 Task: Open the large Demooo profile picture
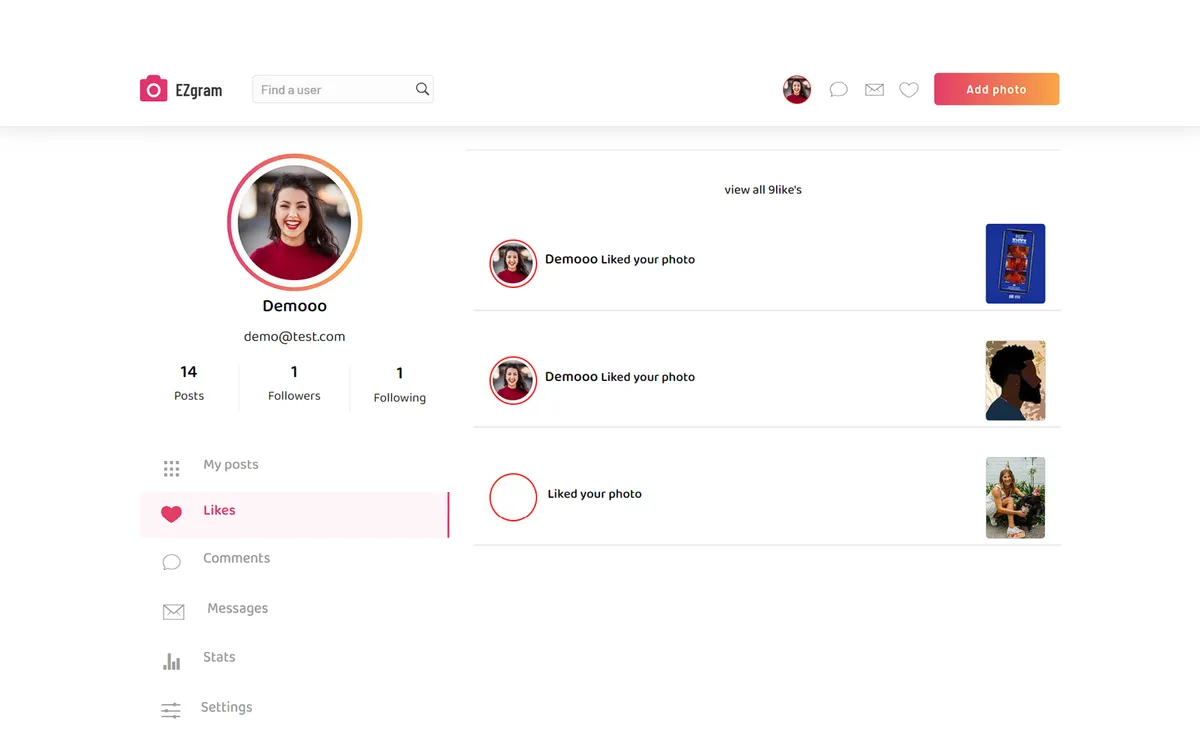295,222
